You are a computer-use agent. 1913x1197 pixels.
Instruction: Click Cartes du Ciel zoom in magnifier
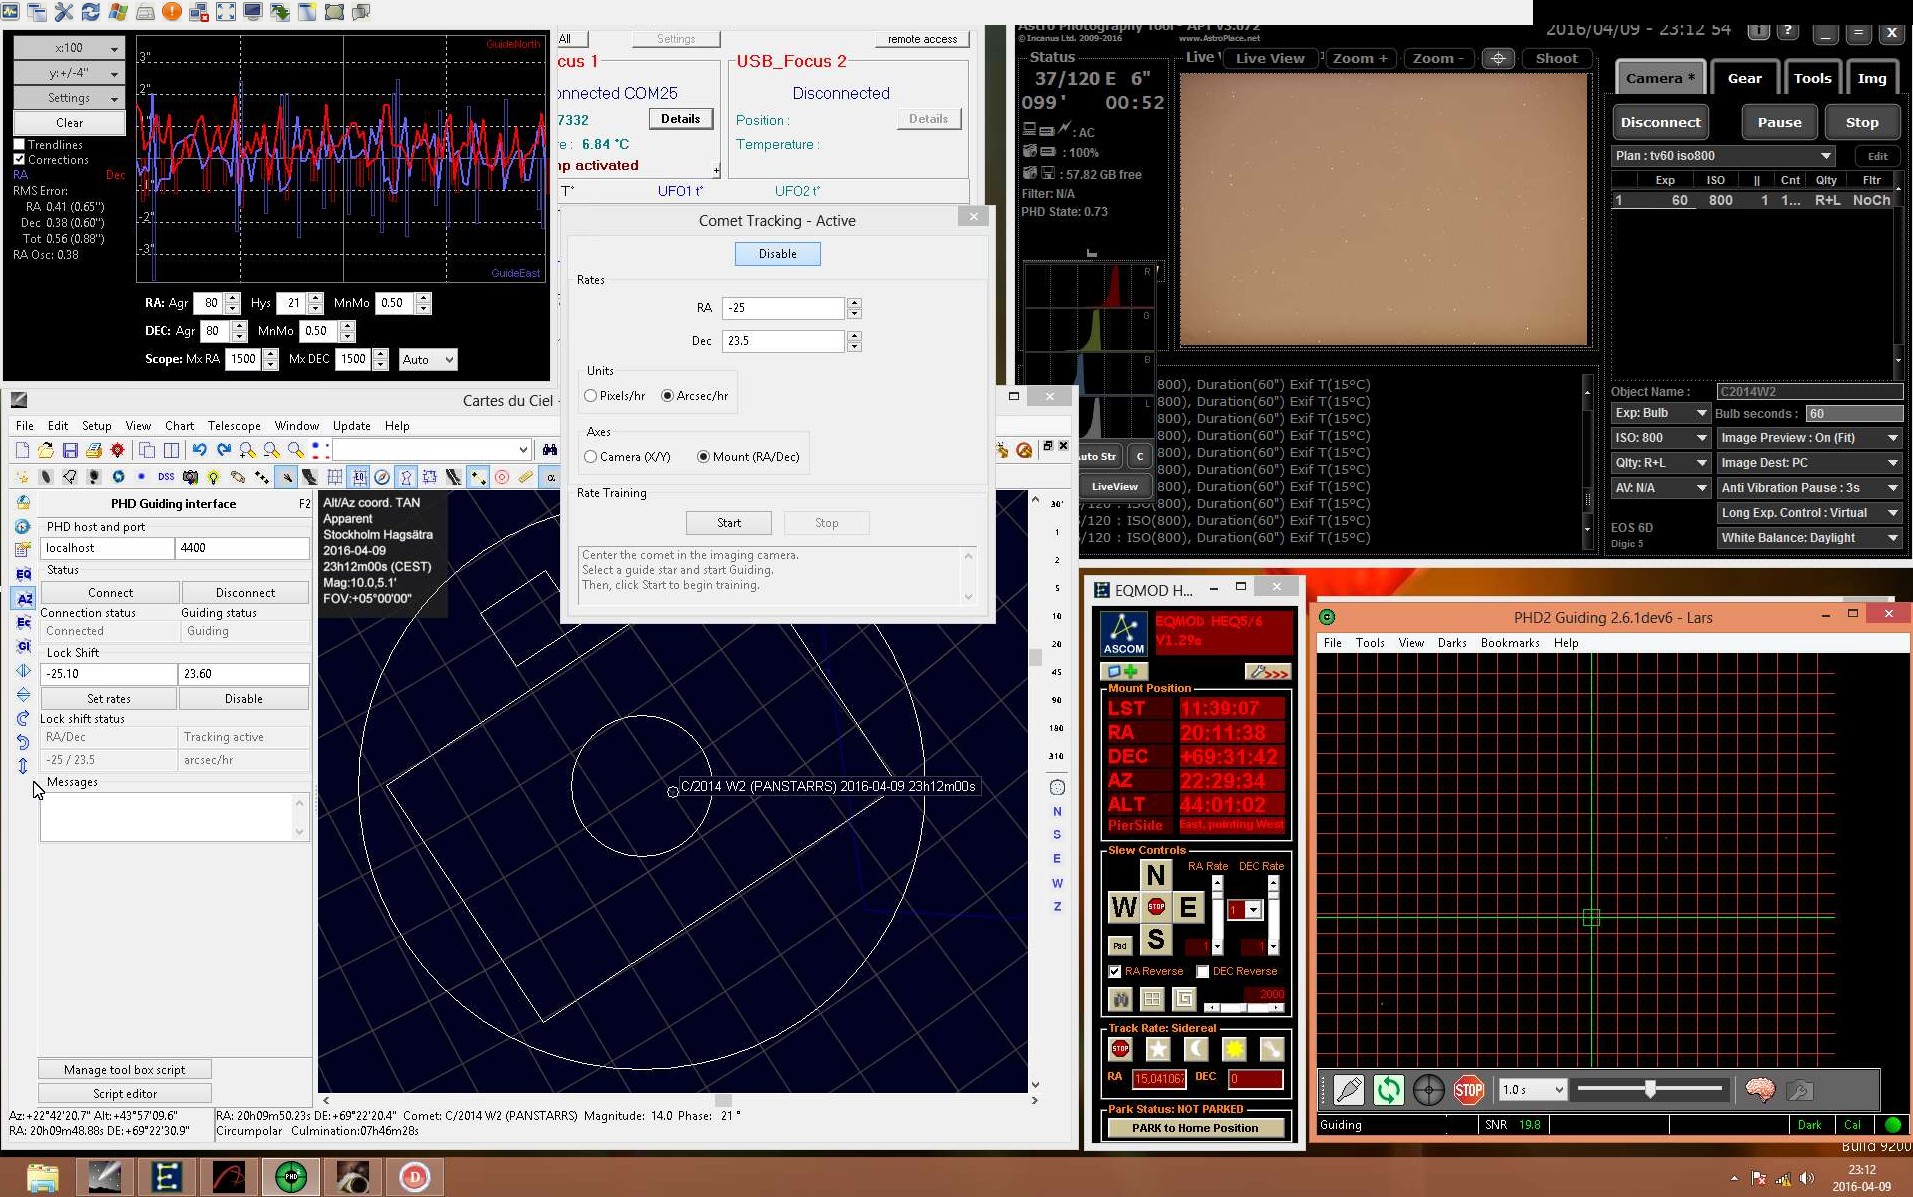pyautogui.click(x=247, y=450)
